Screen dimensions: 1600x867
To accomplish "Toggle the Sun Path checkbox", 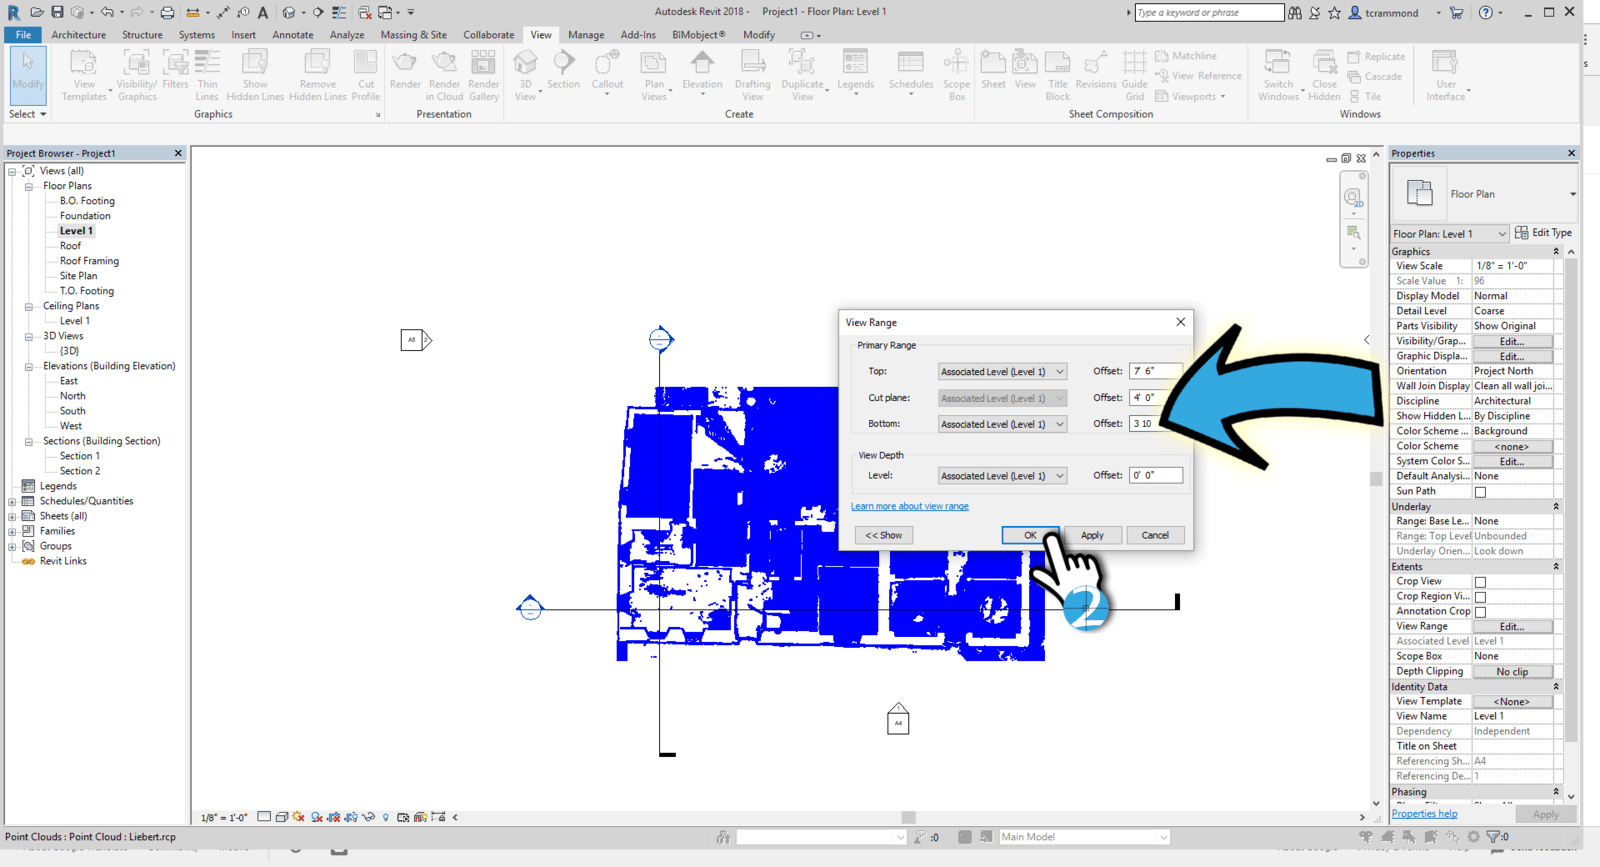I will [x=1481, y=492].
